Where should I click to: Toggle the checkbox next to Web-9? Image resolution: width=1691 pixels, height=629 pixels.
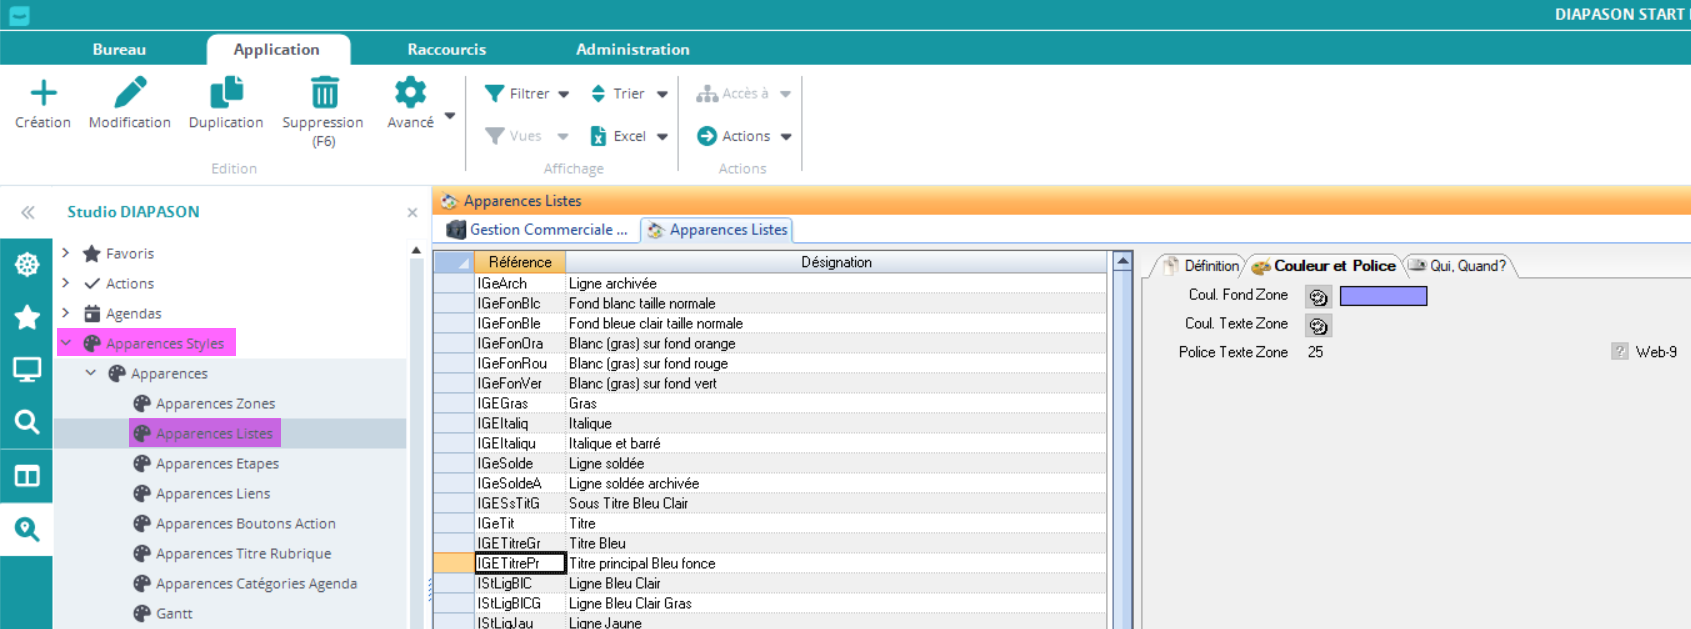coord(1619,352)
